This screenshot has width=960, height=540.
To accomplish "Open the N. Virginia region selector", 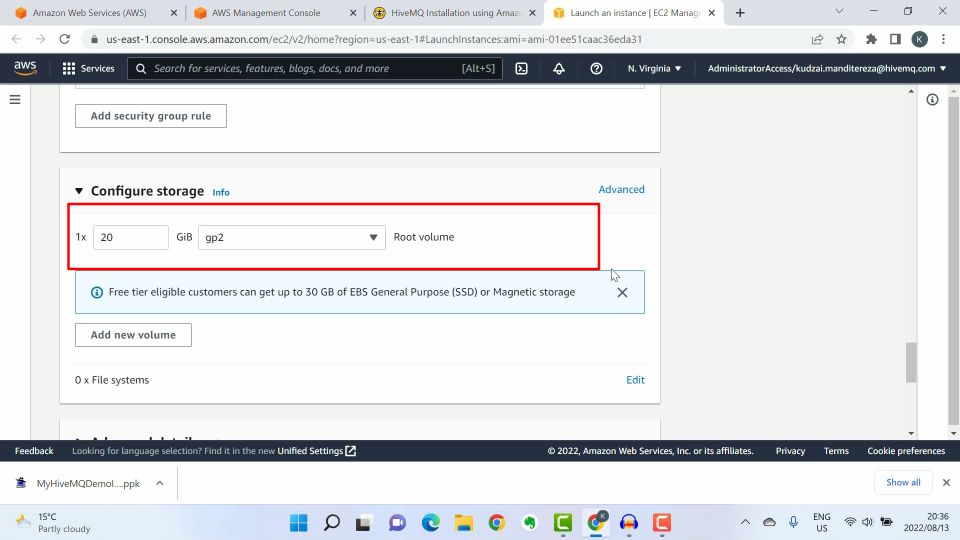I will pos(654,69).
